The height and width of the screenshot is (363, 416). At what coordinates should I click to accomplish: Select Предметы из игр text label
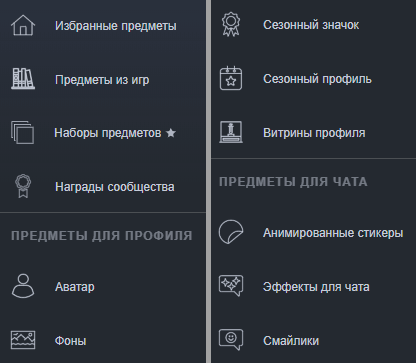coord(102,80)
